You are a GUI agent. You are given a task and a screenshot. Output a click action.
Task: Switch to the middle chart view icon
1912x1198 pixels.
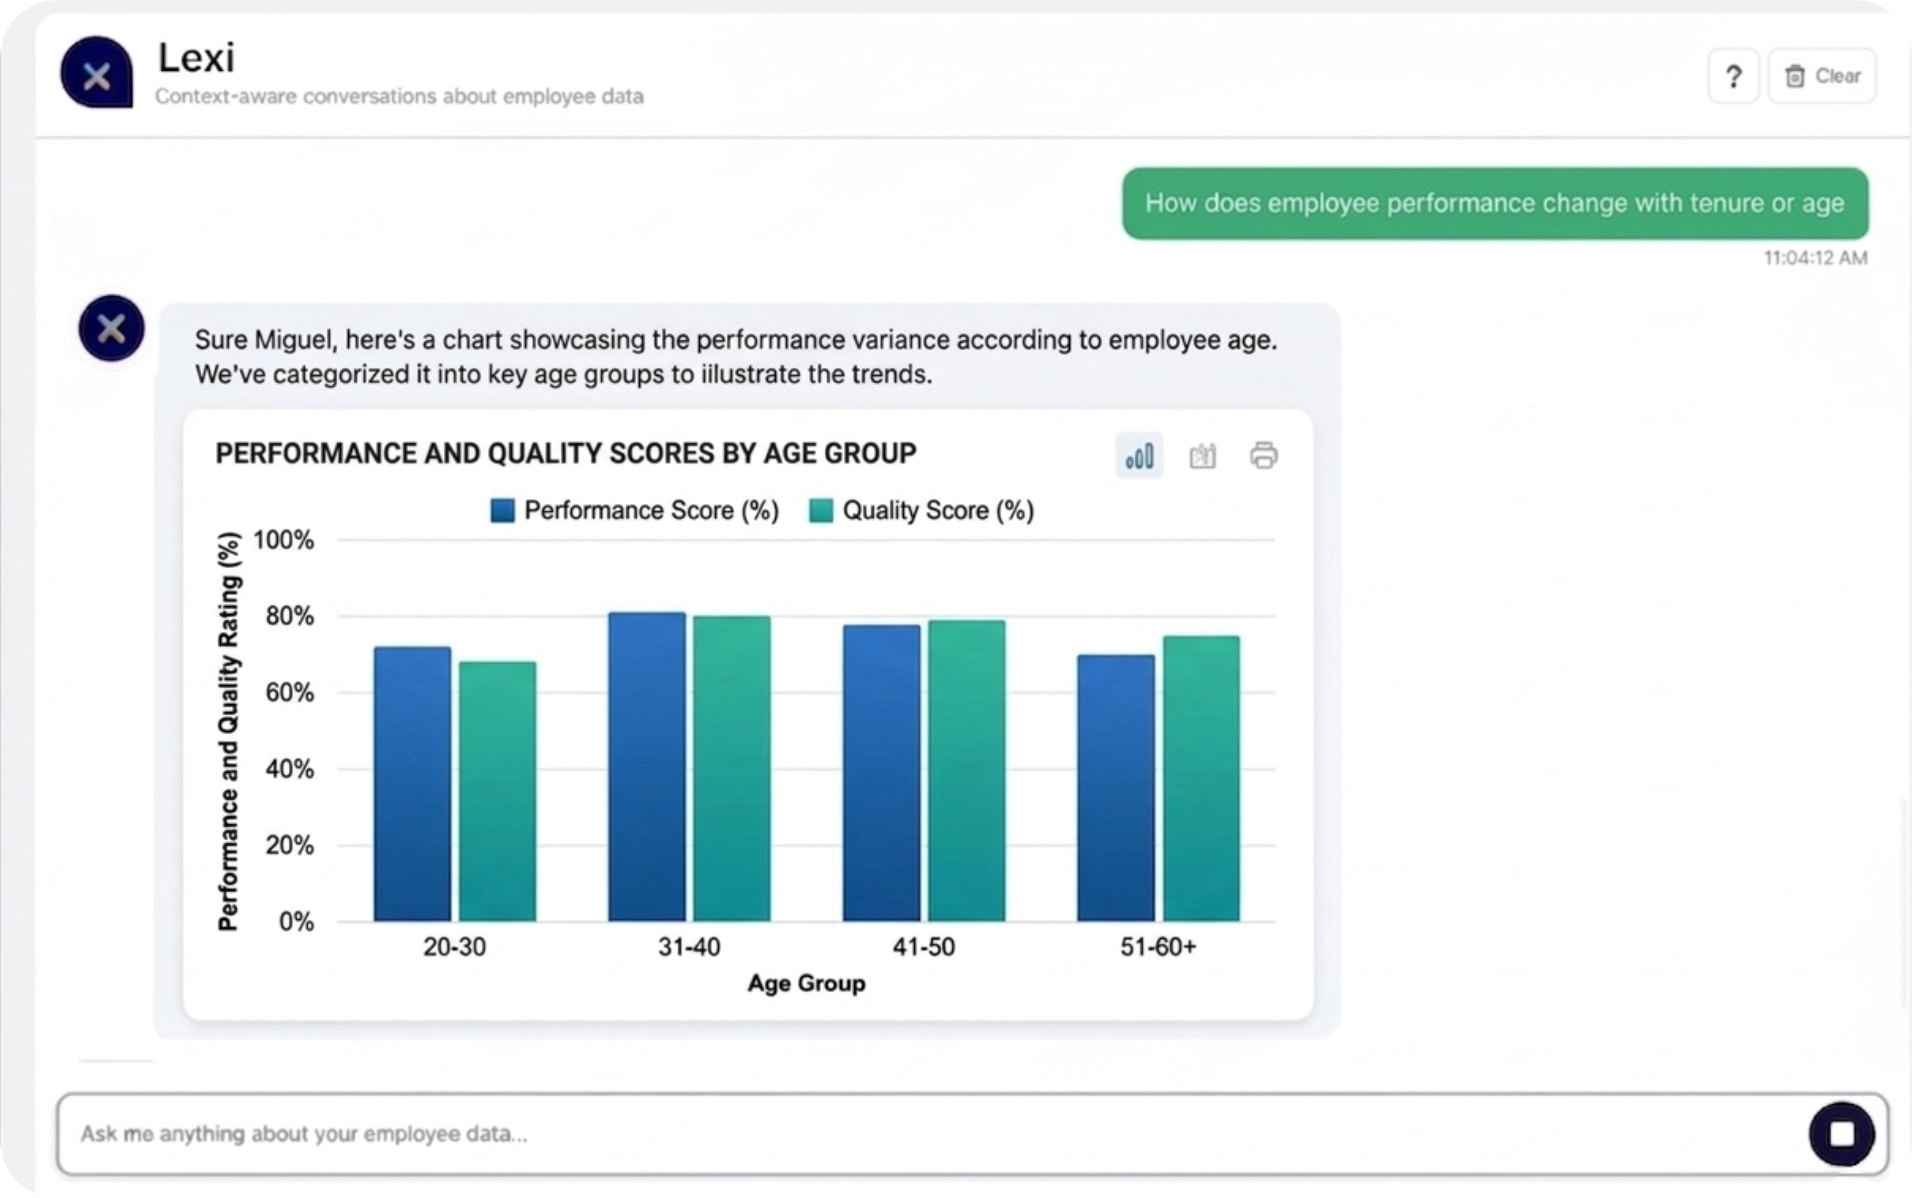click(1202, 457)
